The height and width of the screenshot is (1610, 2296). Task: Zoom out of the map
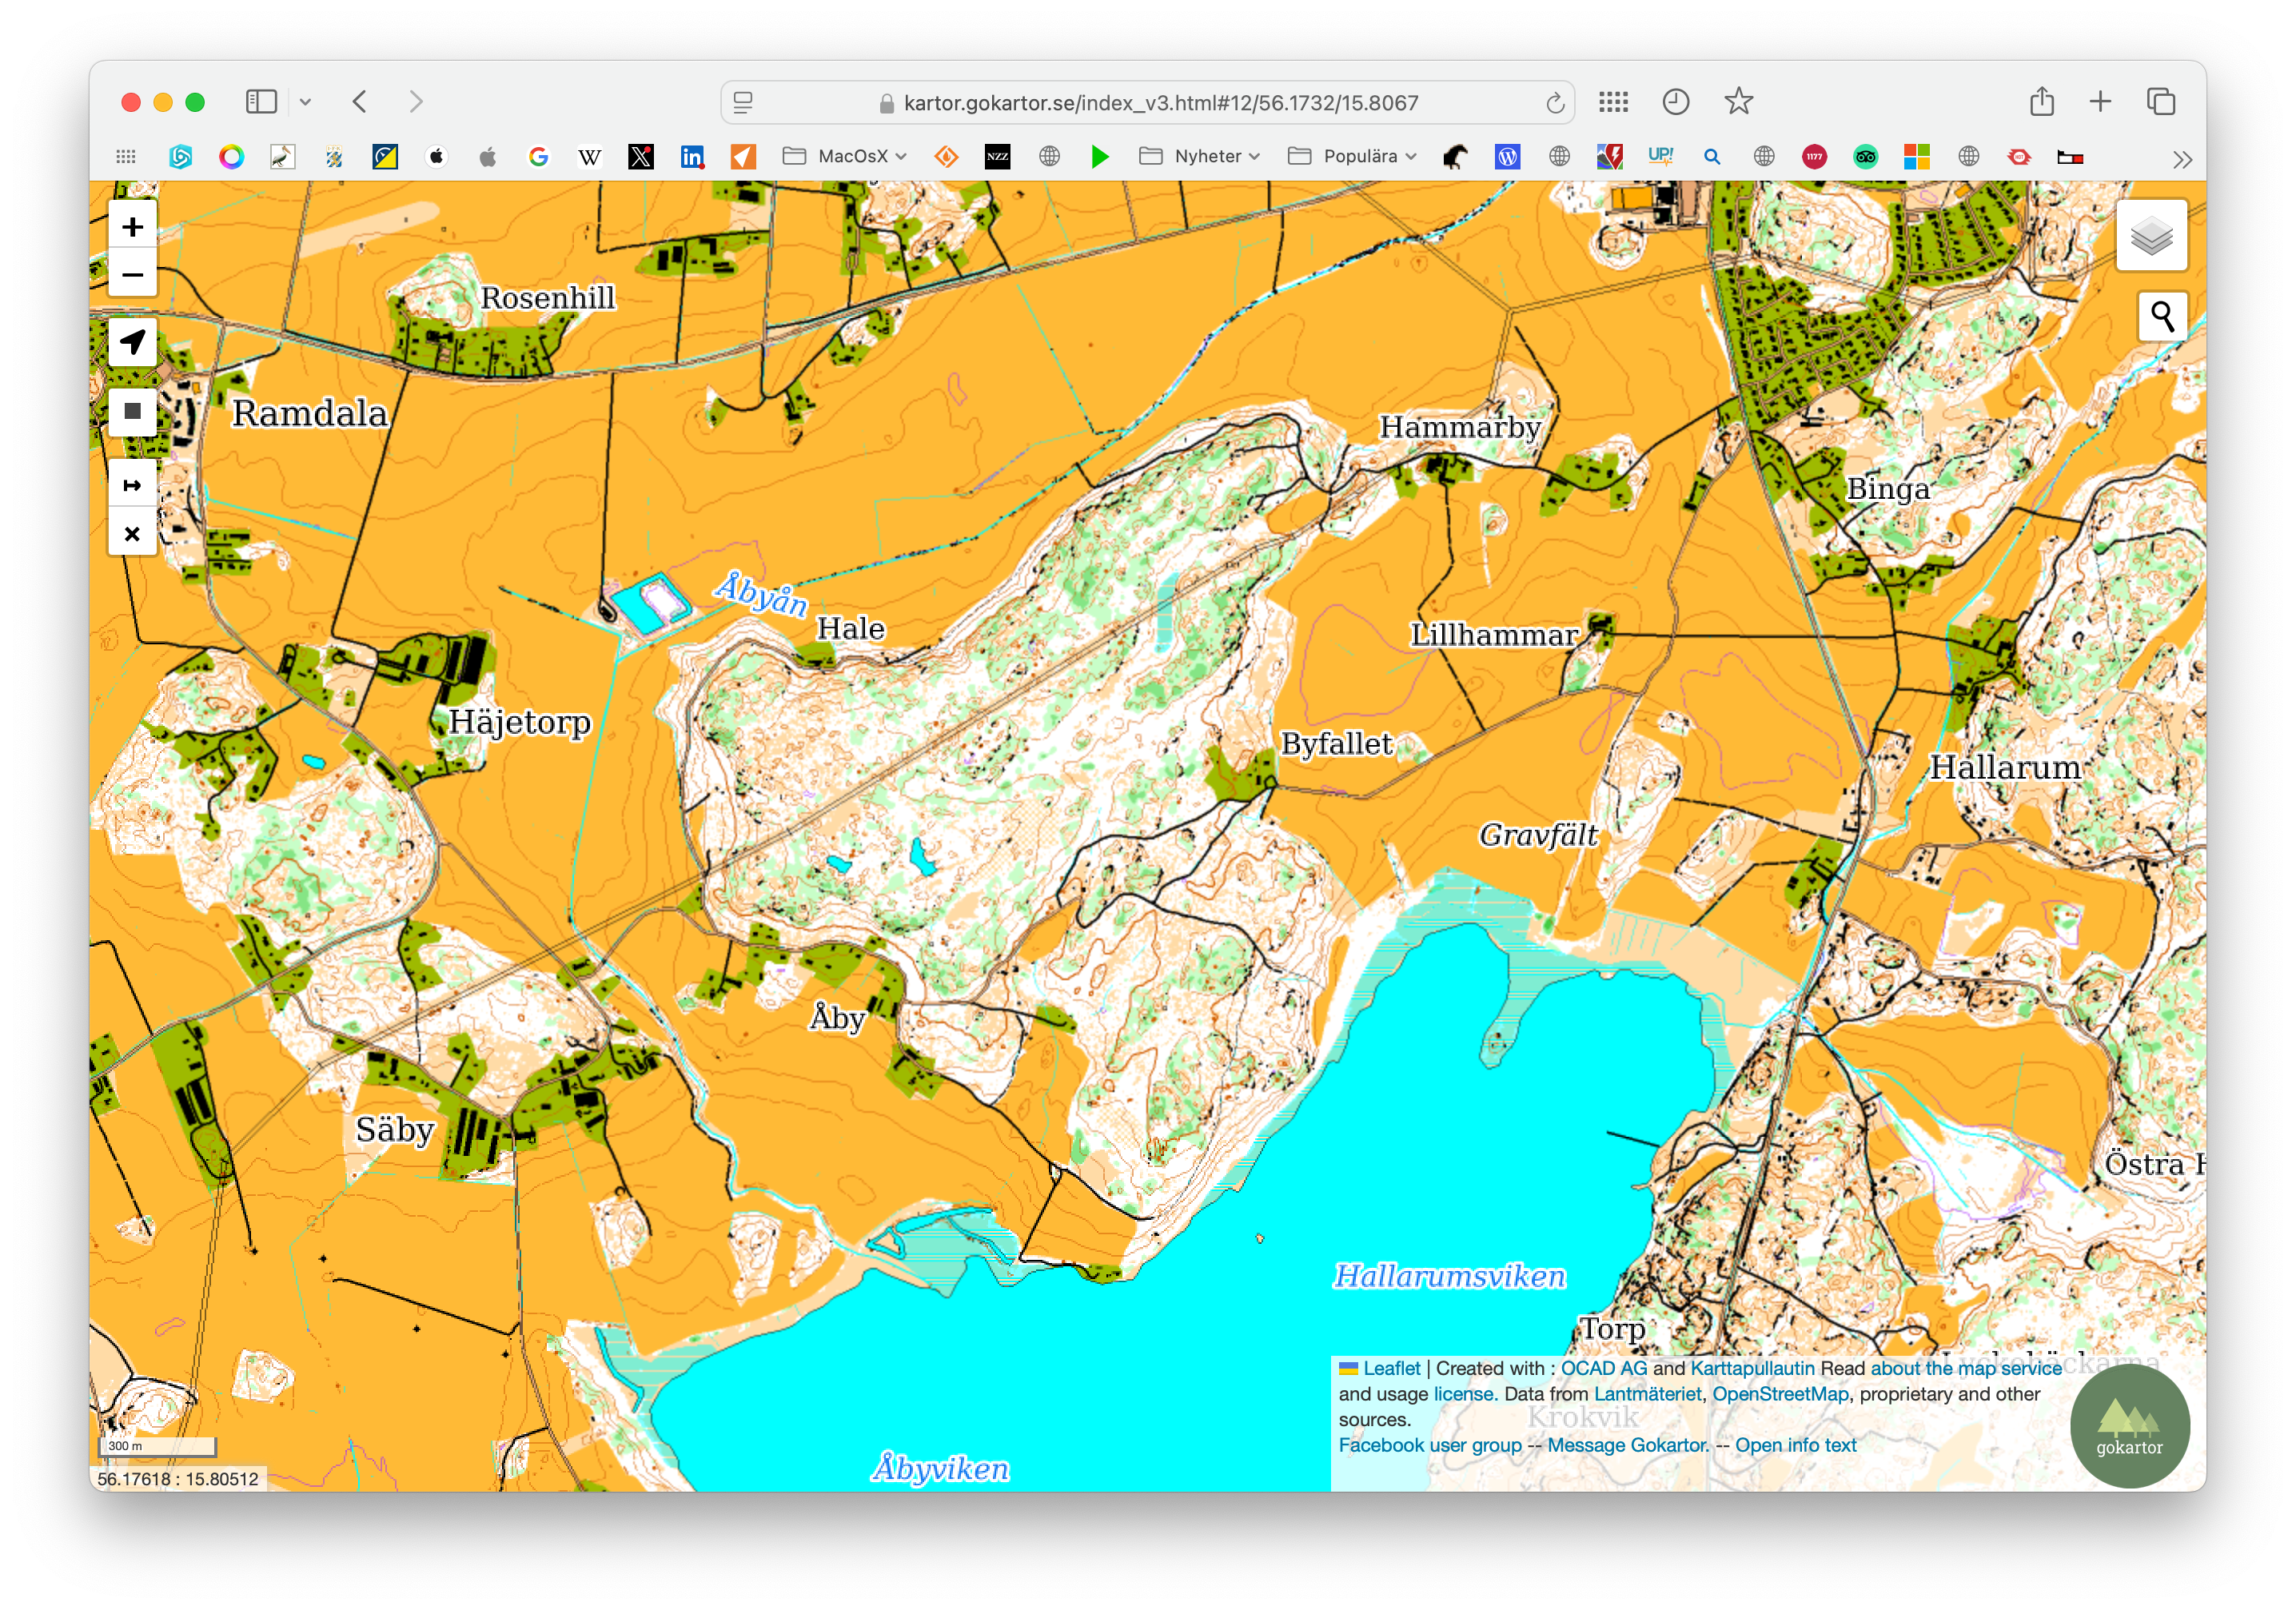click(x=132, y=274)
